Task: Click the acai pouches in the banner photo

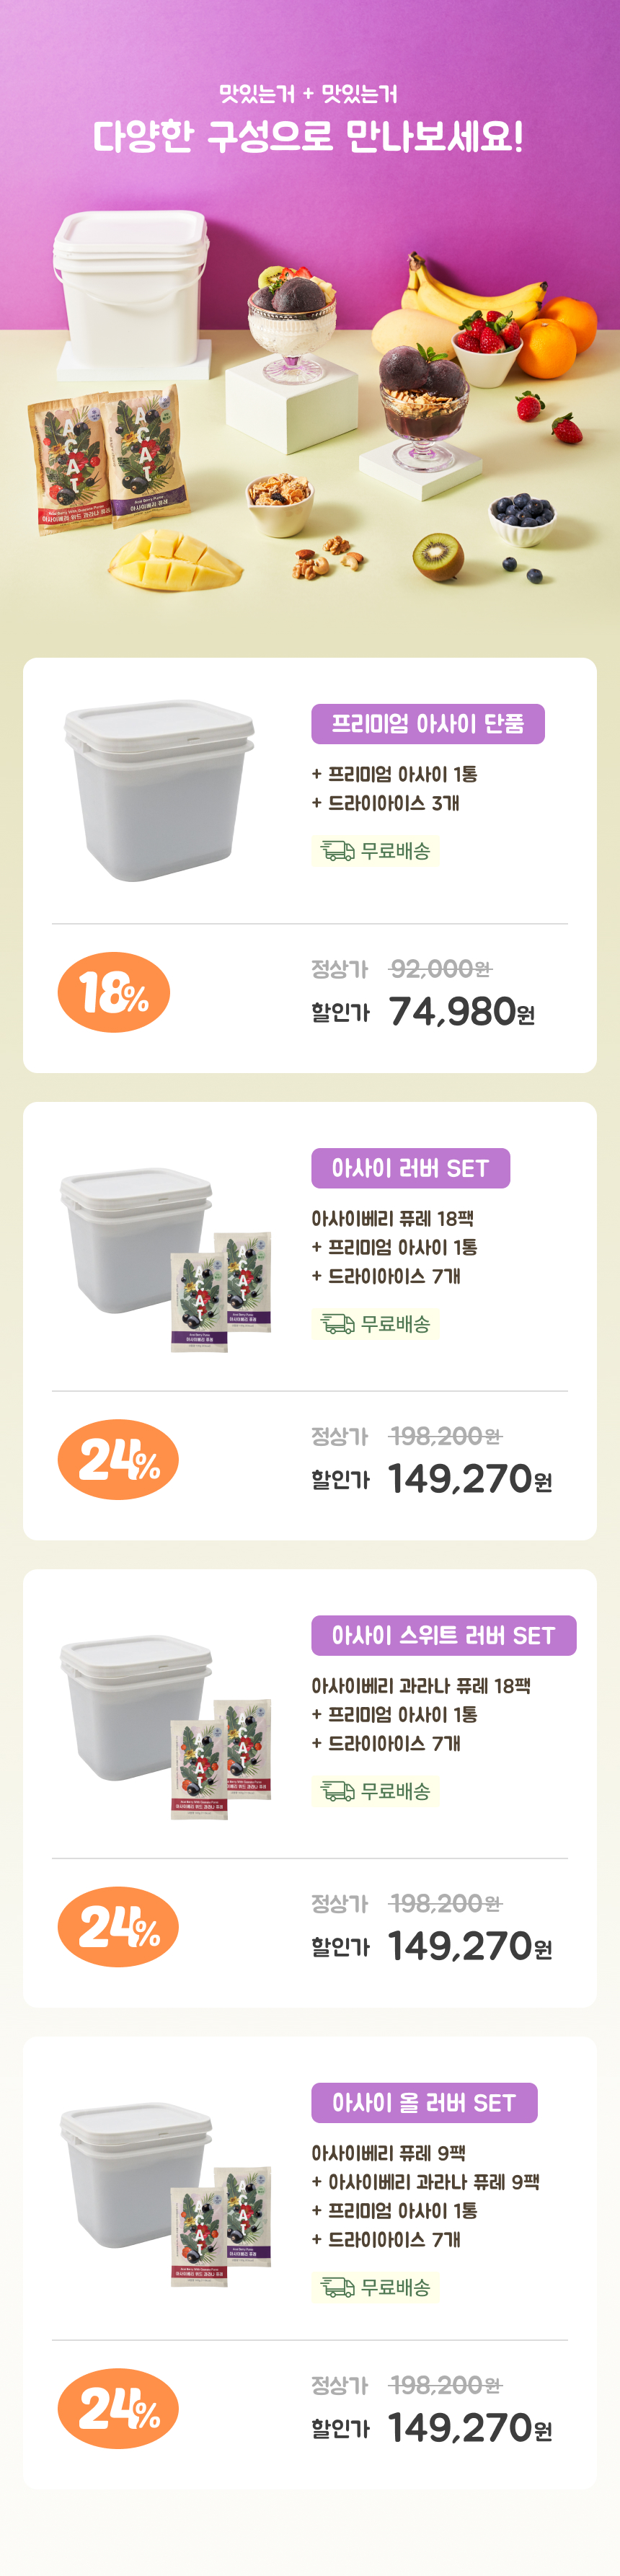Action: [x=108, y=459]
